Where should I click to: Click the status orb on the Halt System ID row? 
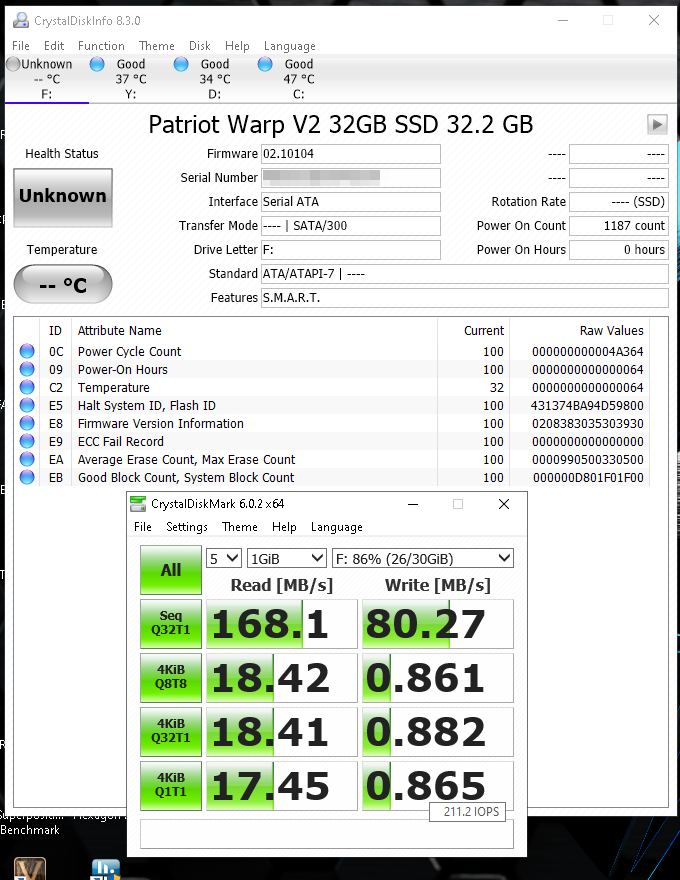27,405
